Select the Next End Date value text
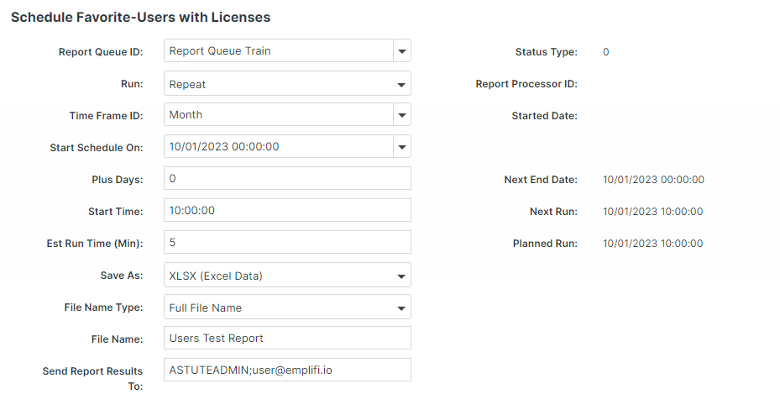780x416 pixels. [x=653, y=180]
